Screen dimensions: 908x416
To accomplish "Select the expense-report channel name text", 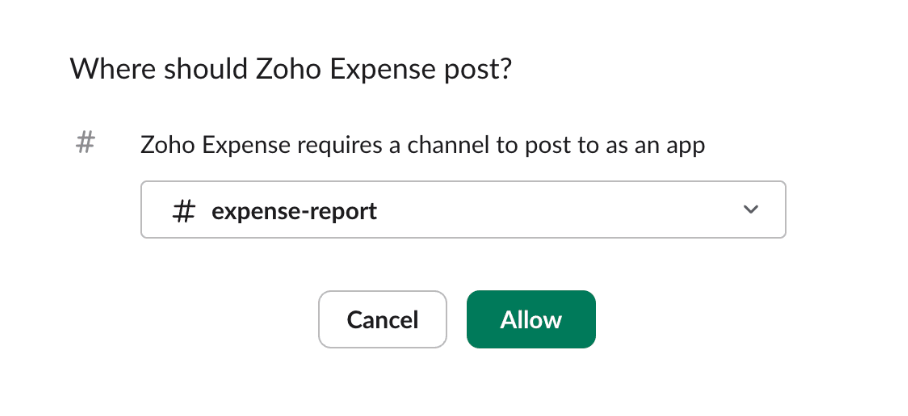I will coord(294,211).
